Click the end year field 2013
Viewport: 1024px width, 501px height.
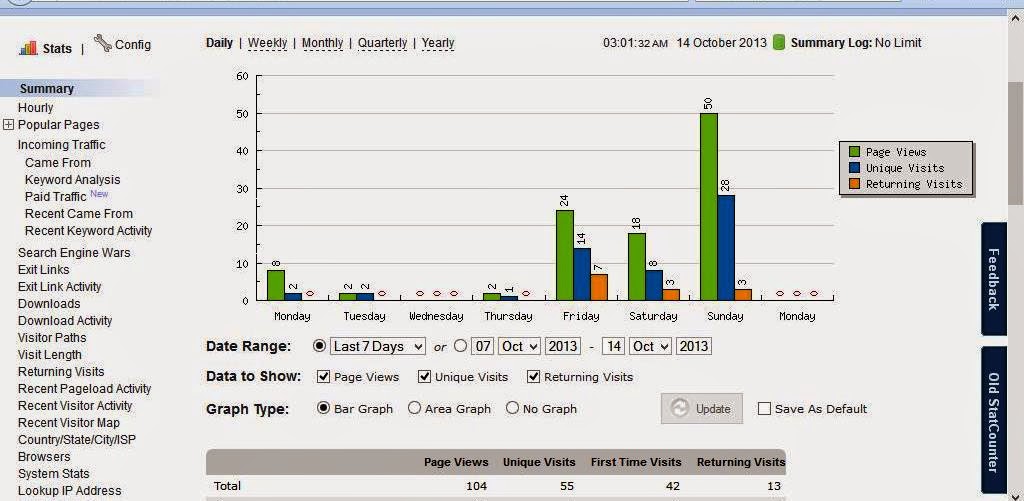tap(694, 346)
